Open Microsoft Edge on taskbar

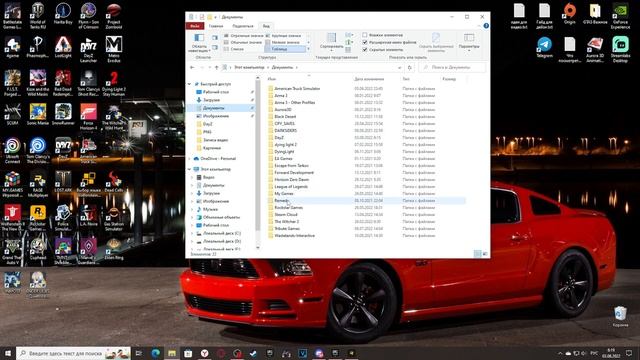pyautogui.click(x=156, y=353)
